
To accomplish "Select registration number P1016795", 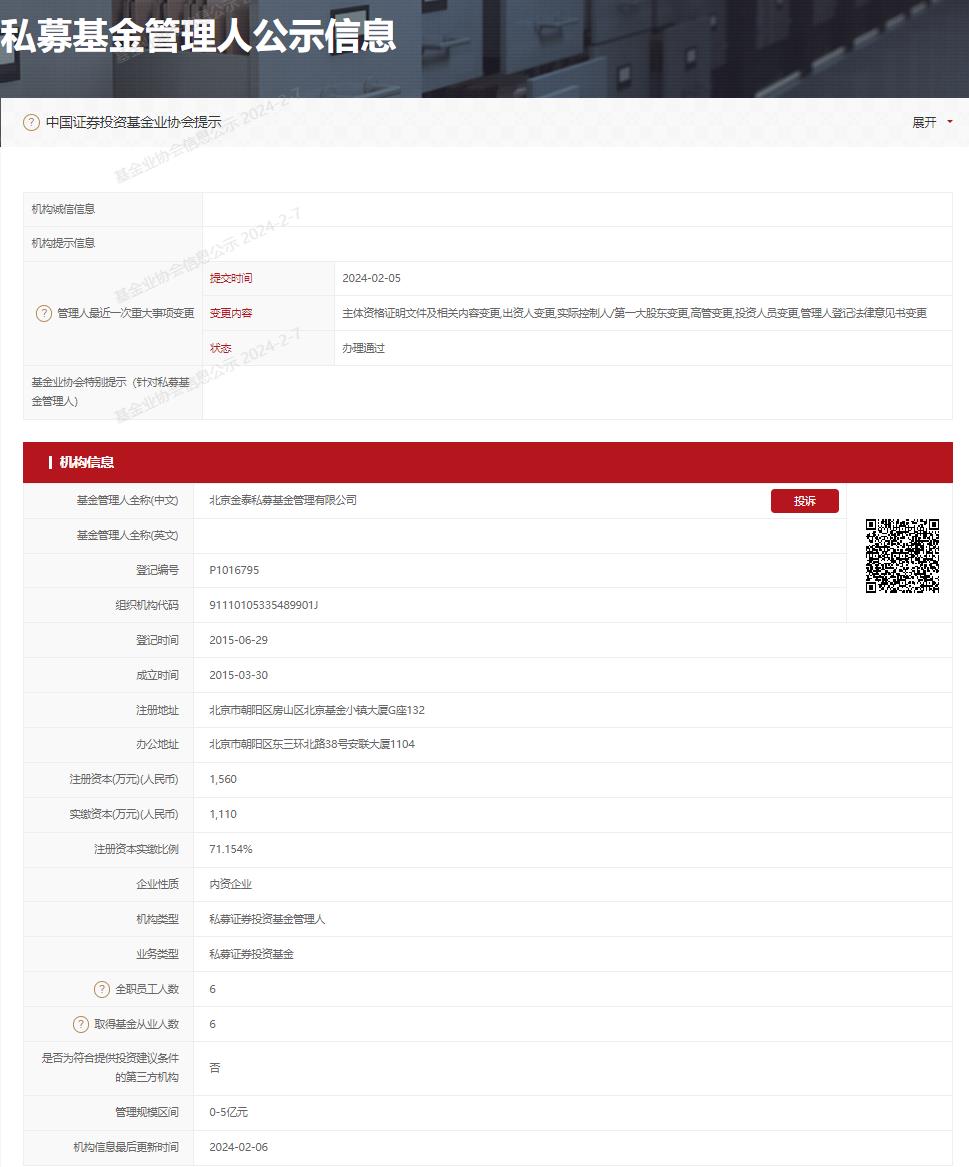I will 234,570.
